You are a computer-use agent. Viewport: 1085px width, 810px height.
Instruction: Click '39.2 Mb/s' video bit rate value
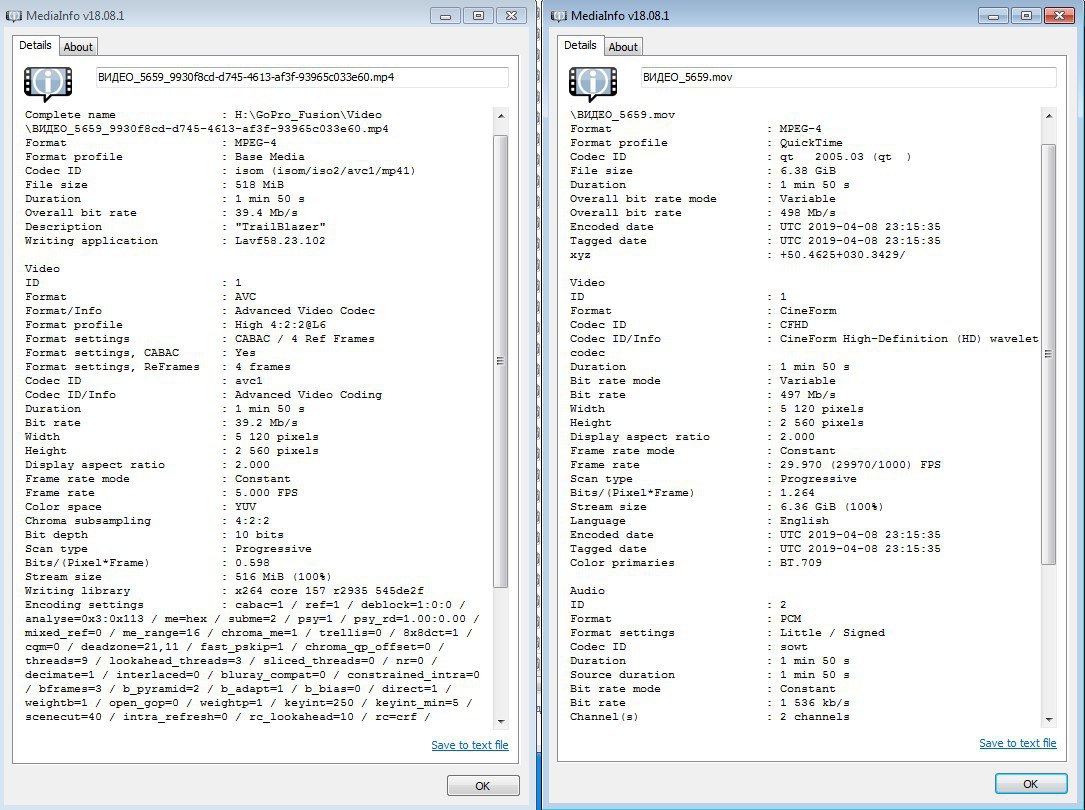point(266,423)
